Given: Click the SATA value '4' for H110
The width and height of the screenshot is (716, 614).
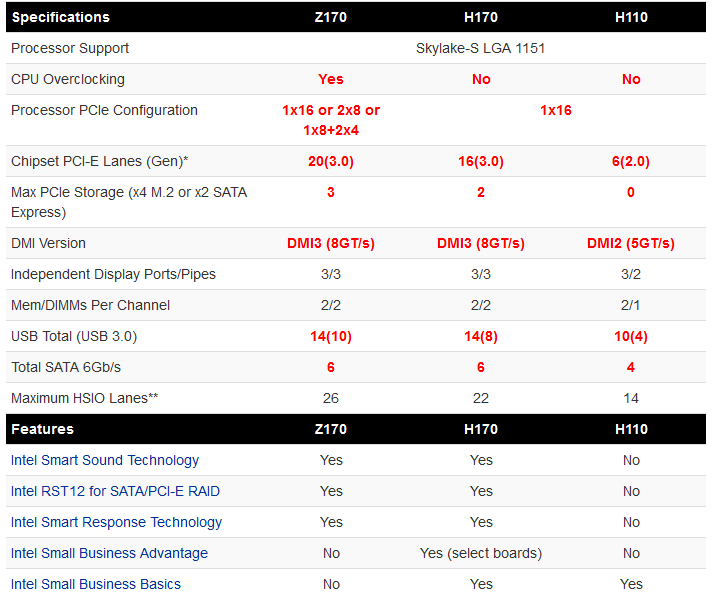Looking at the screenshot, I should [631, 367].
